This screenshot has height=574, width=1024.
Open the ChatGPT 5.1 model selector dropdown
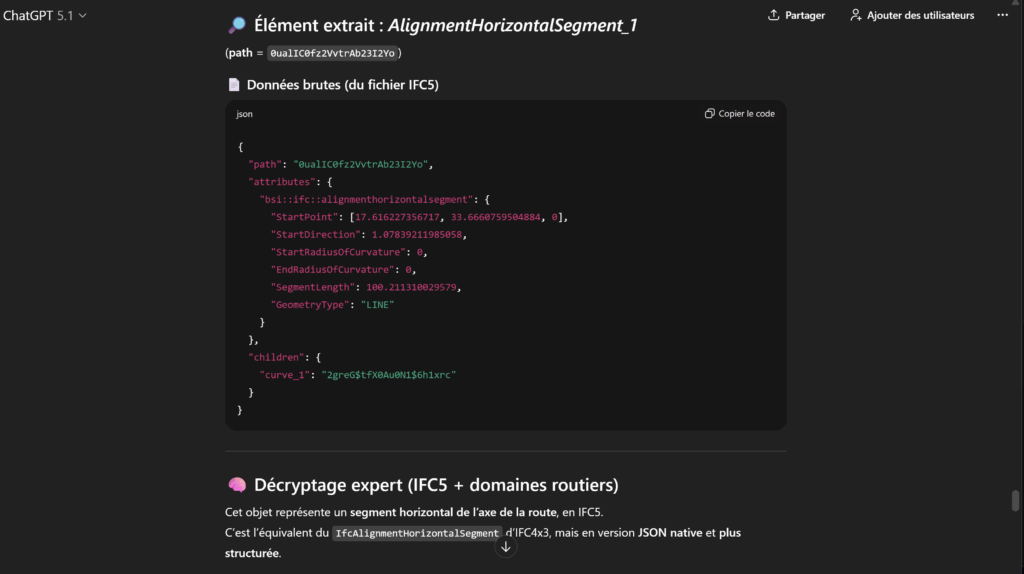click(x=40, y=16)
